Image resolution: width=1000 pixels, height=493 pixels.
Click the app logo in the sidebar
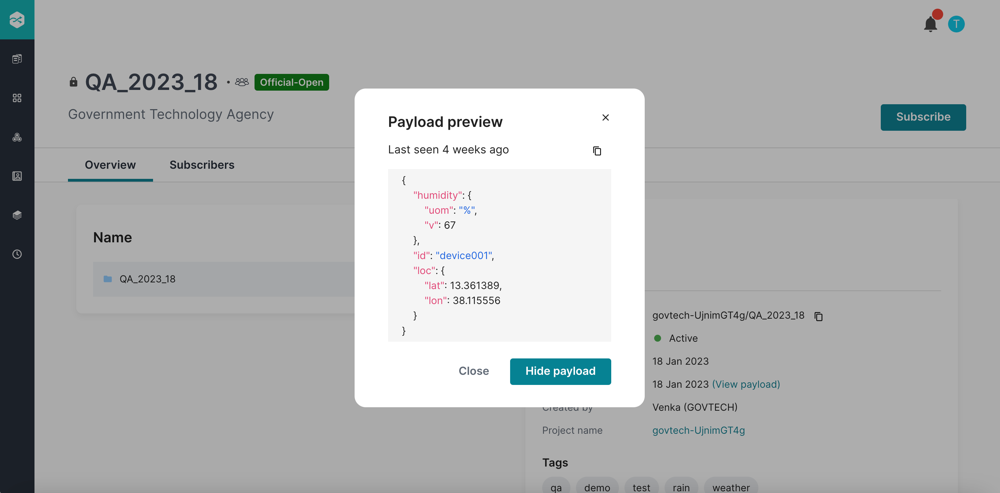(17, 20)
